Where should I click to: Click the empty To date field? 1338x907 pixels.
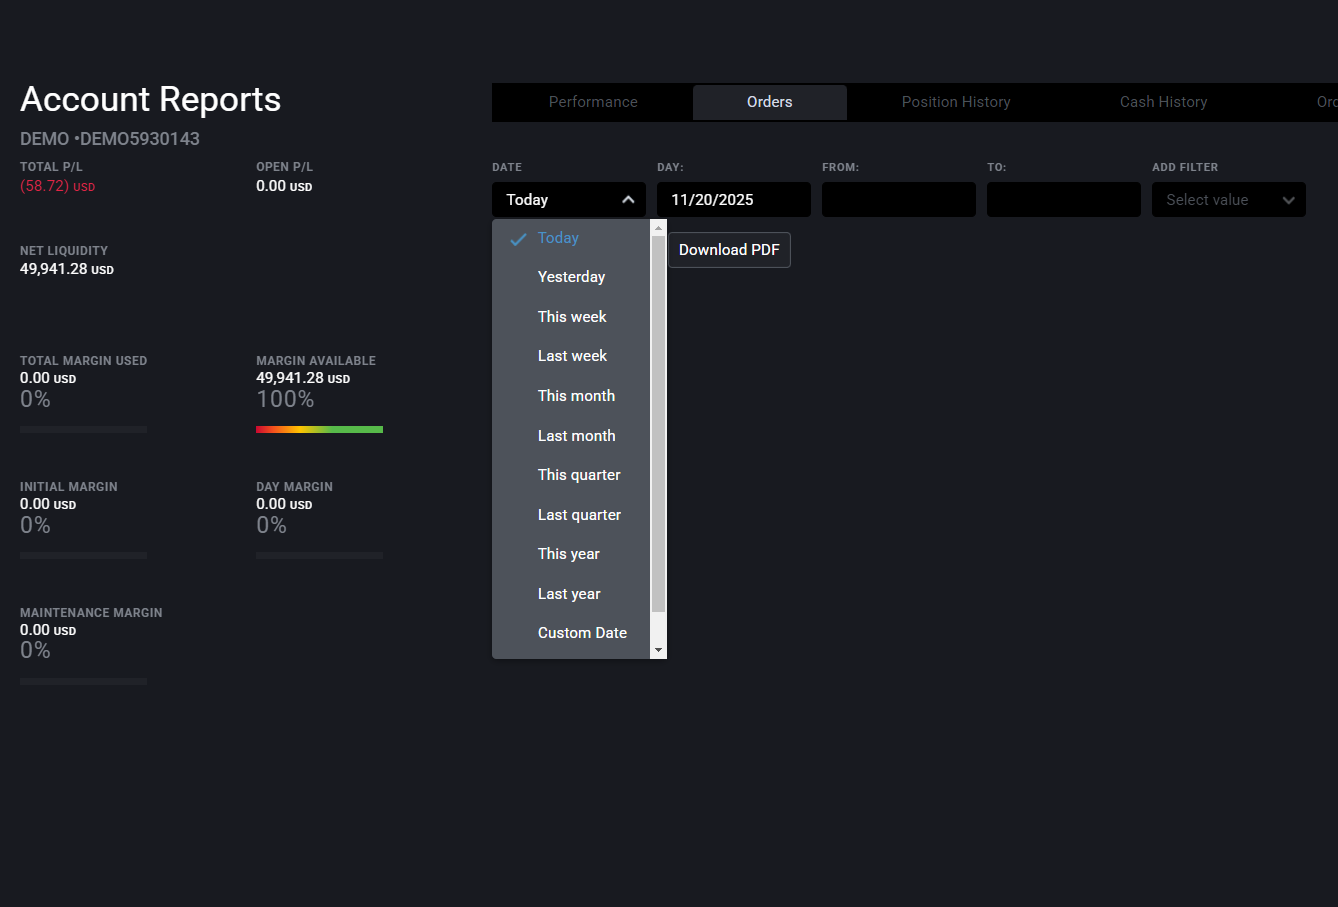pyautogui.click(x=1063, y=200)
